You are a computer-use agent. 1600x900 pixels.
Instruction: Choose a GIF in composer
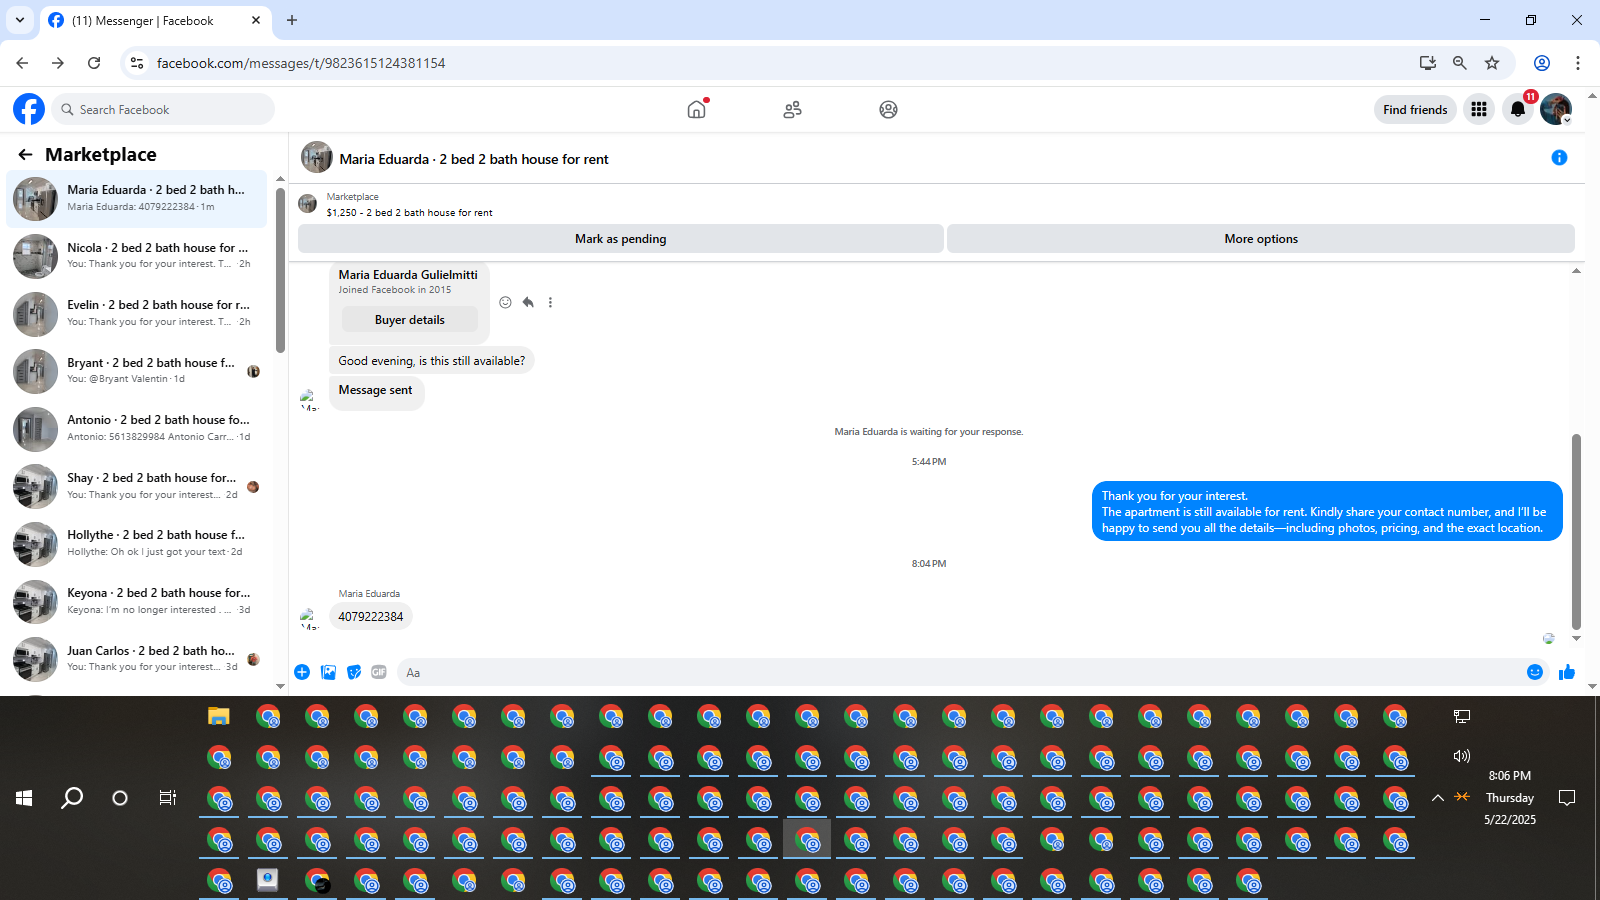[x=379, y=672]
